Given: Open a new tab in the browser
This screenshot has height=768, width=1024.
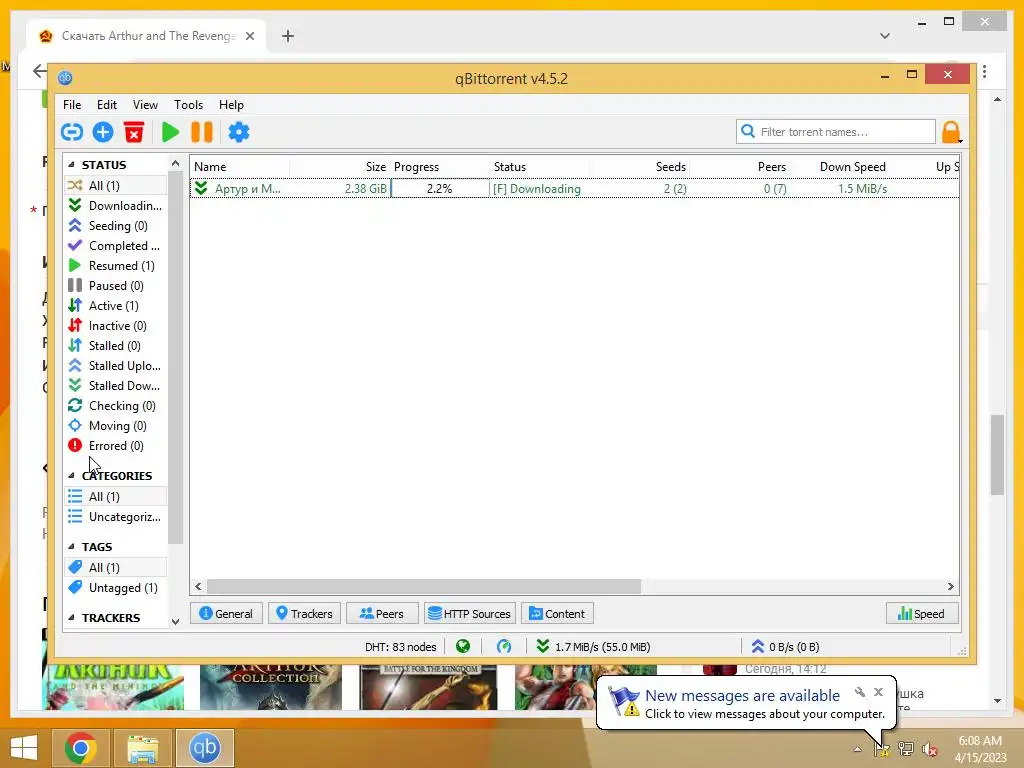Looking at the screenshot, I should [288, 36].
